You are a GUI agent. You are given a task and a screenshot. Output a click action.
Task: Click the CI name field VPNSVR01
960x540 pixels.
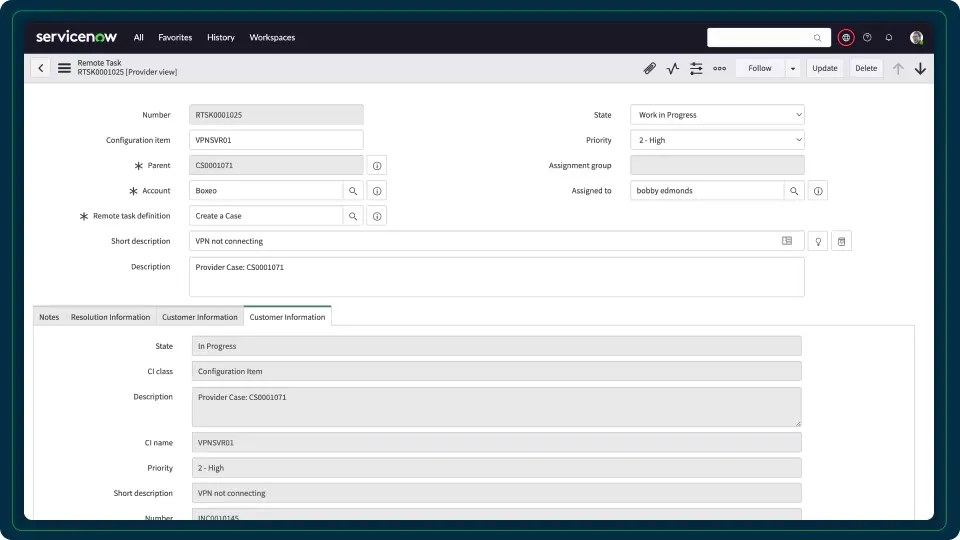click(x=497, y=443)
